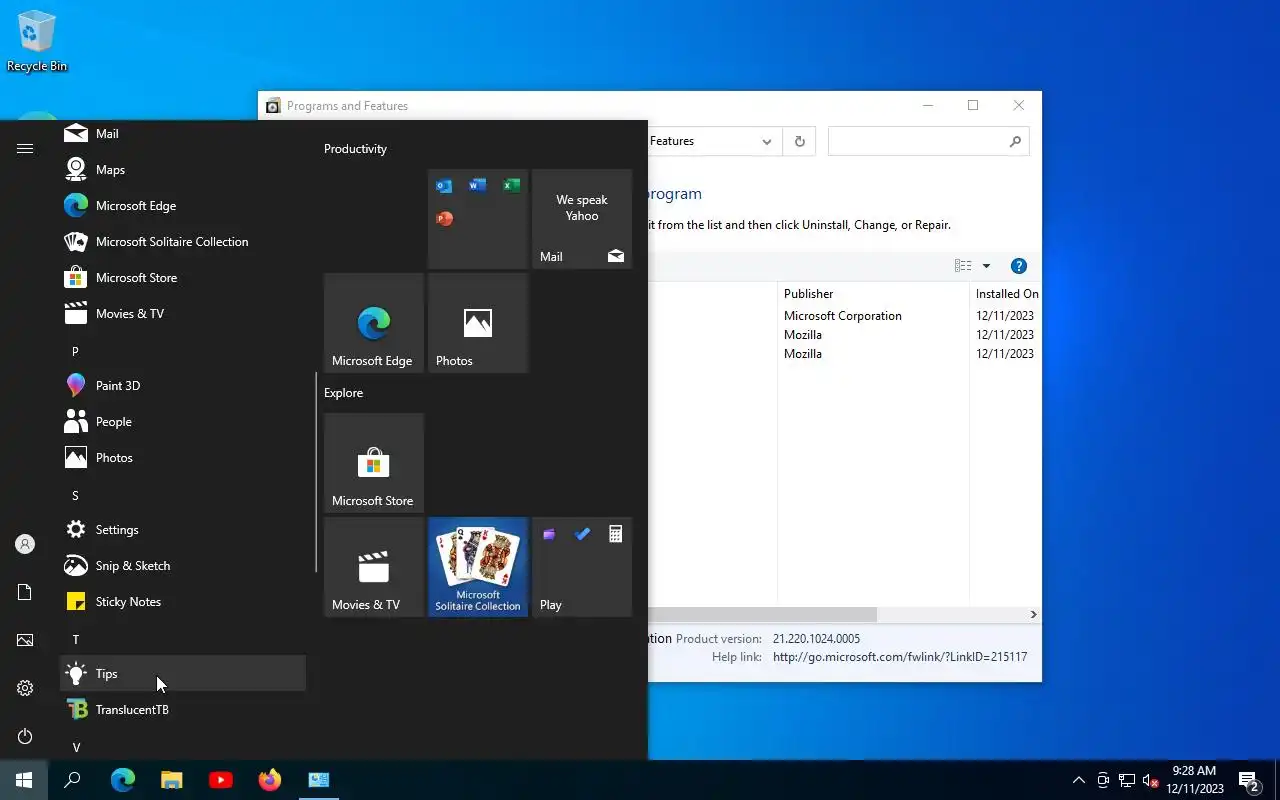Open taskbar Search
The height and width of the screenshot is (800, 1280).
[x=72, y=780]
